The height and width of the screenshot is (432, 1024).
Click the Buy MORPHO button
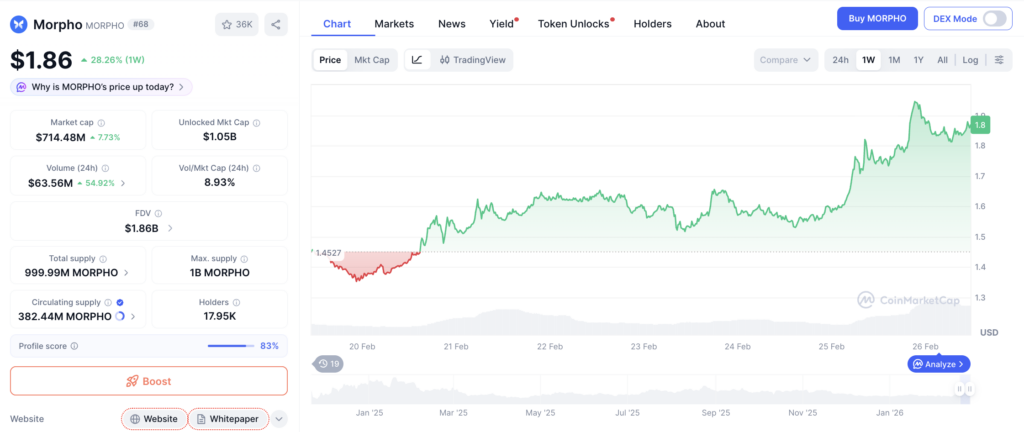[x=877, y=19]
